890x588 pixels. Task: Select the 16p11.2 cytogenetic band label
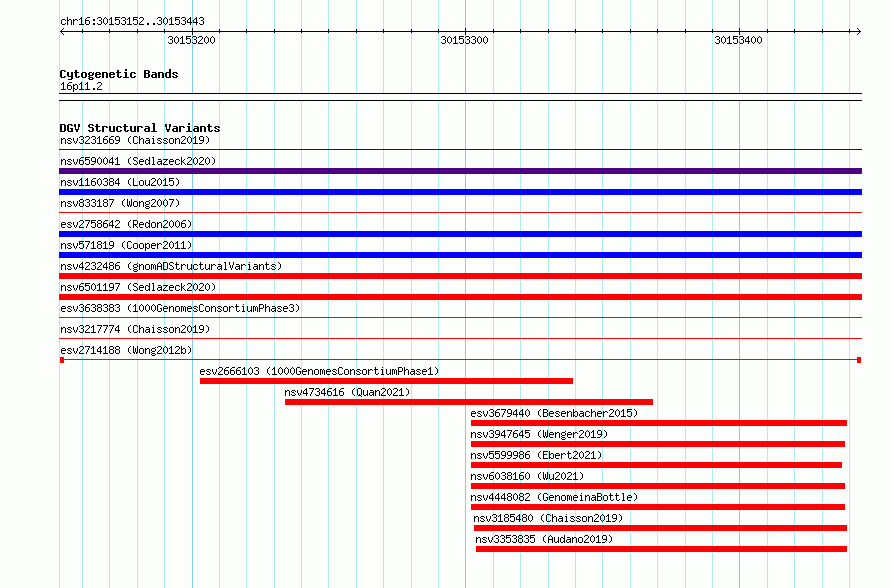(x=81, y=86)
